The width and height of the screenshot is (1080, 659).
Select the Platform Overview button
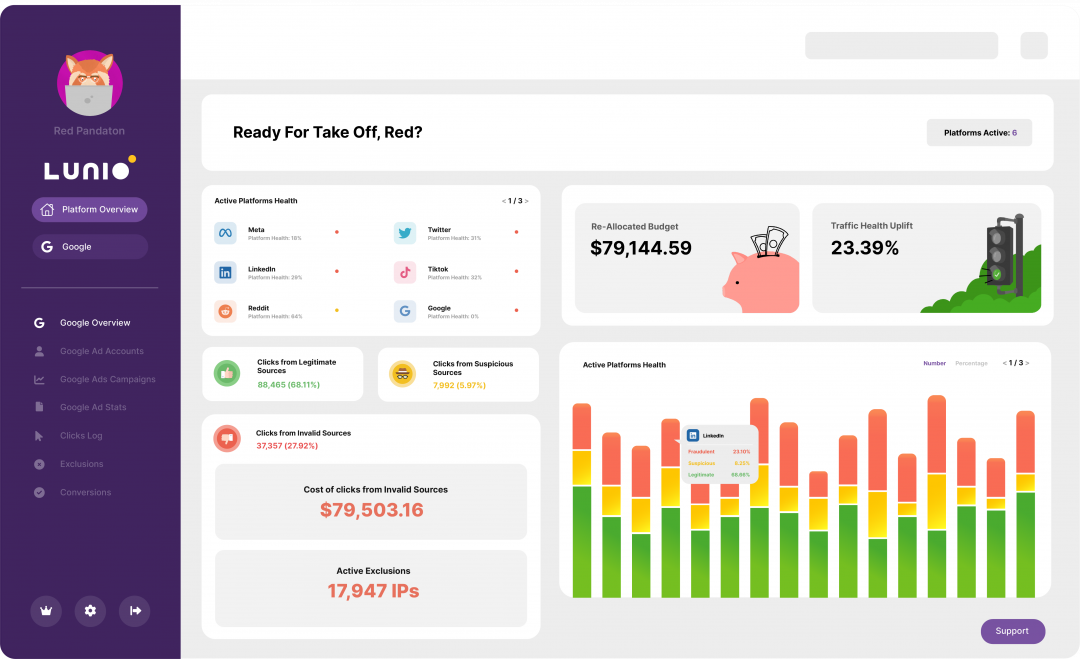tap(90, 210)
